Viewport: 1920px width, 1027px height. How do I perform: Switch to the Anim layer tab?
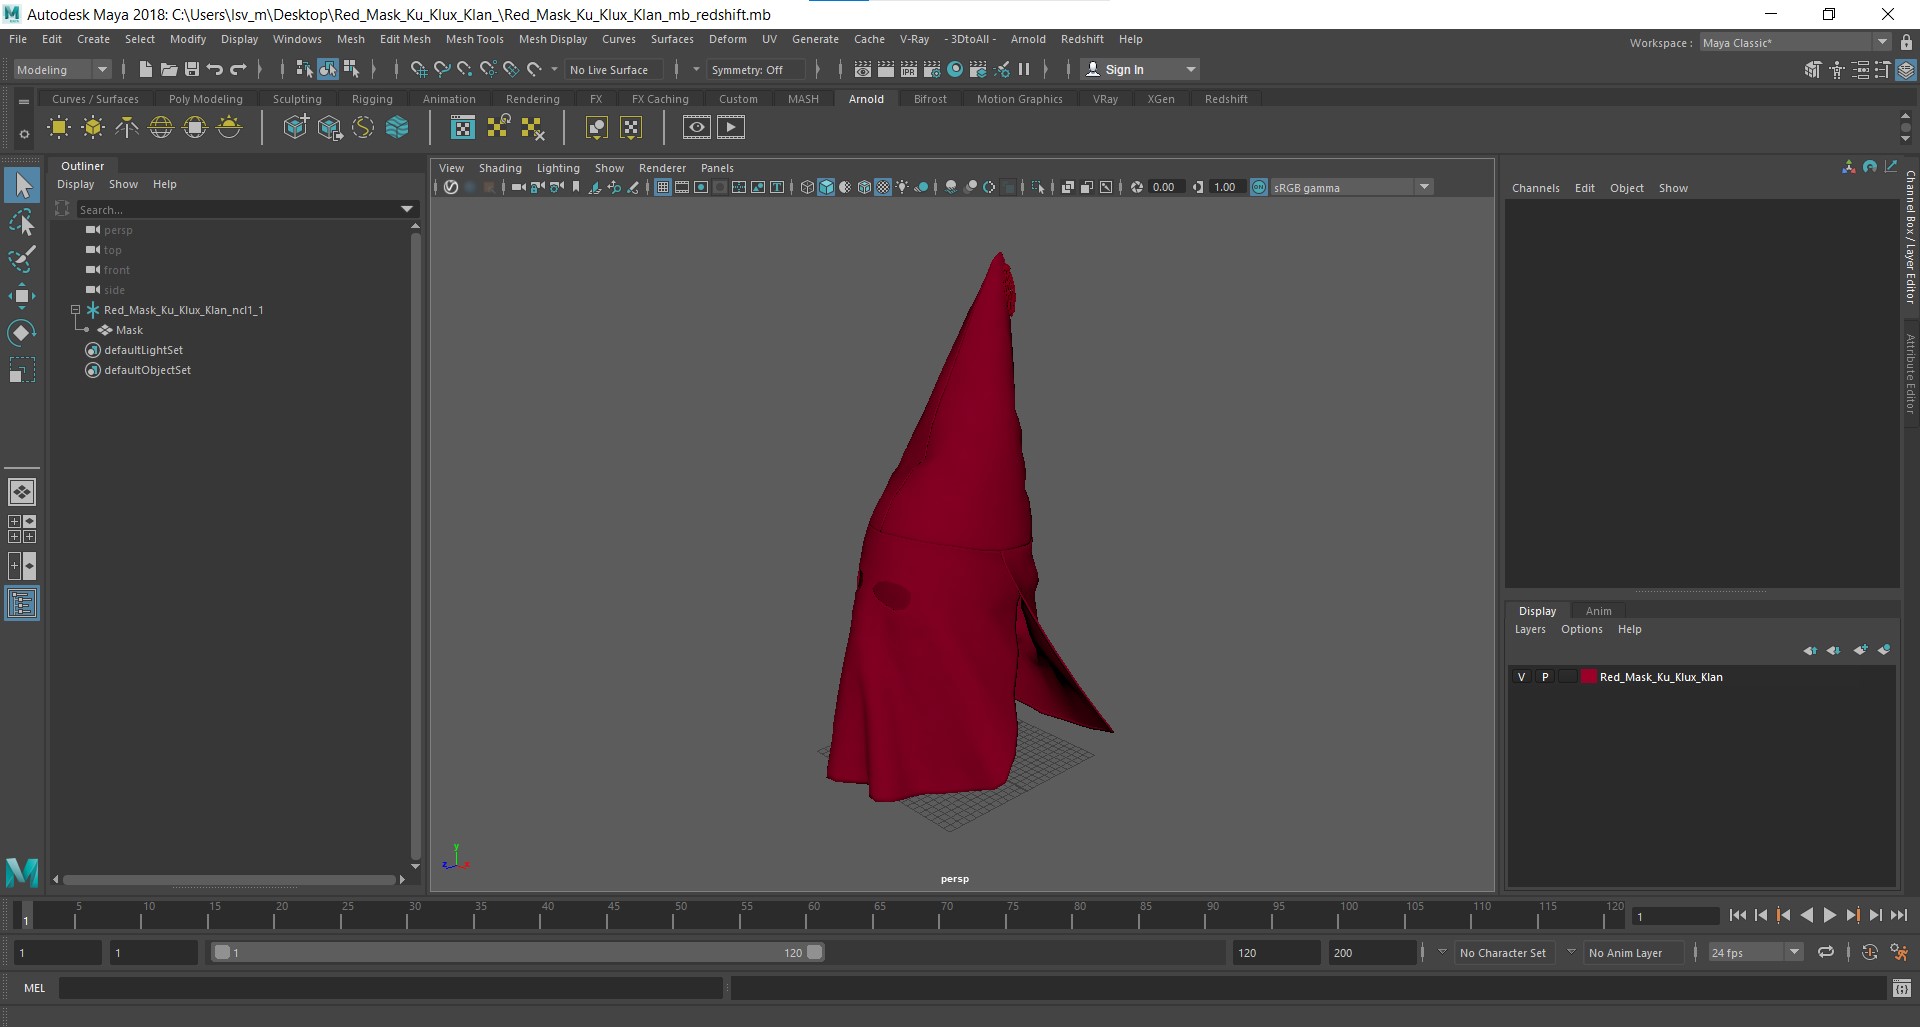[x=1598, y=611]
